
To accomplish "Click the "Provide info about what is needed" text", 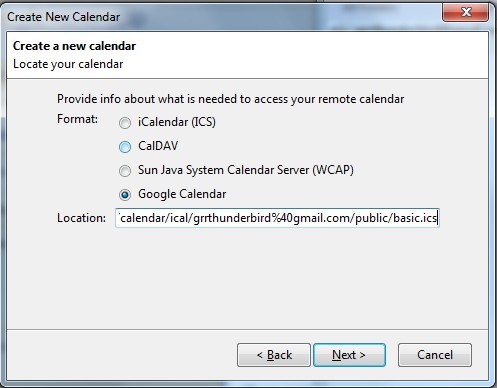I will pyautogui.click(x=148, y=99).
